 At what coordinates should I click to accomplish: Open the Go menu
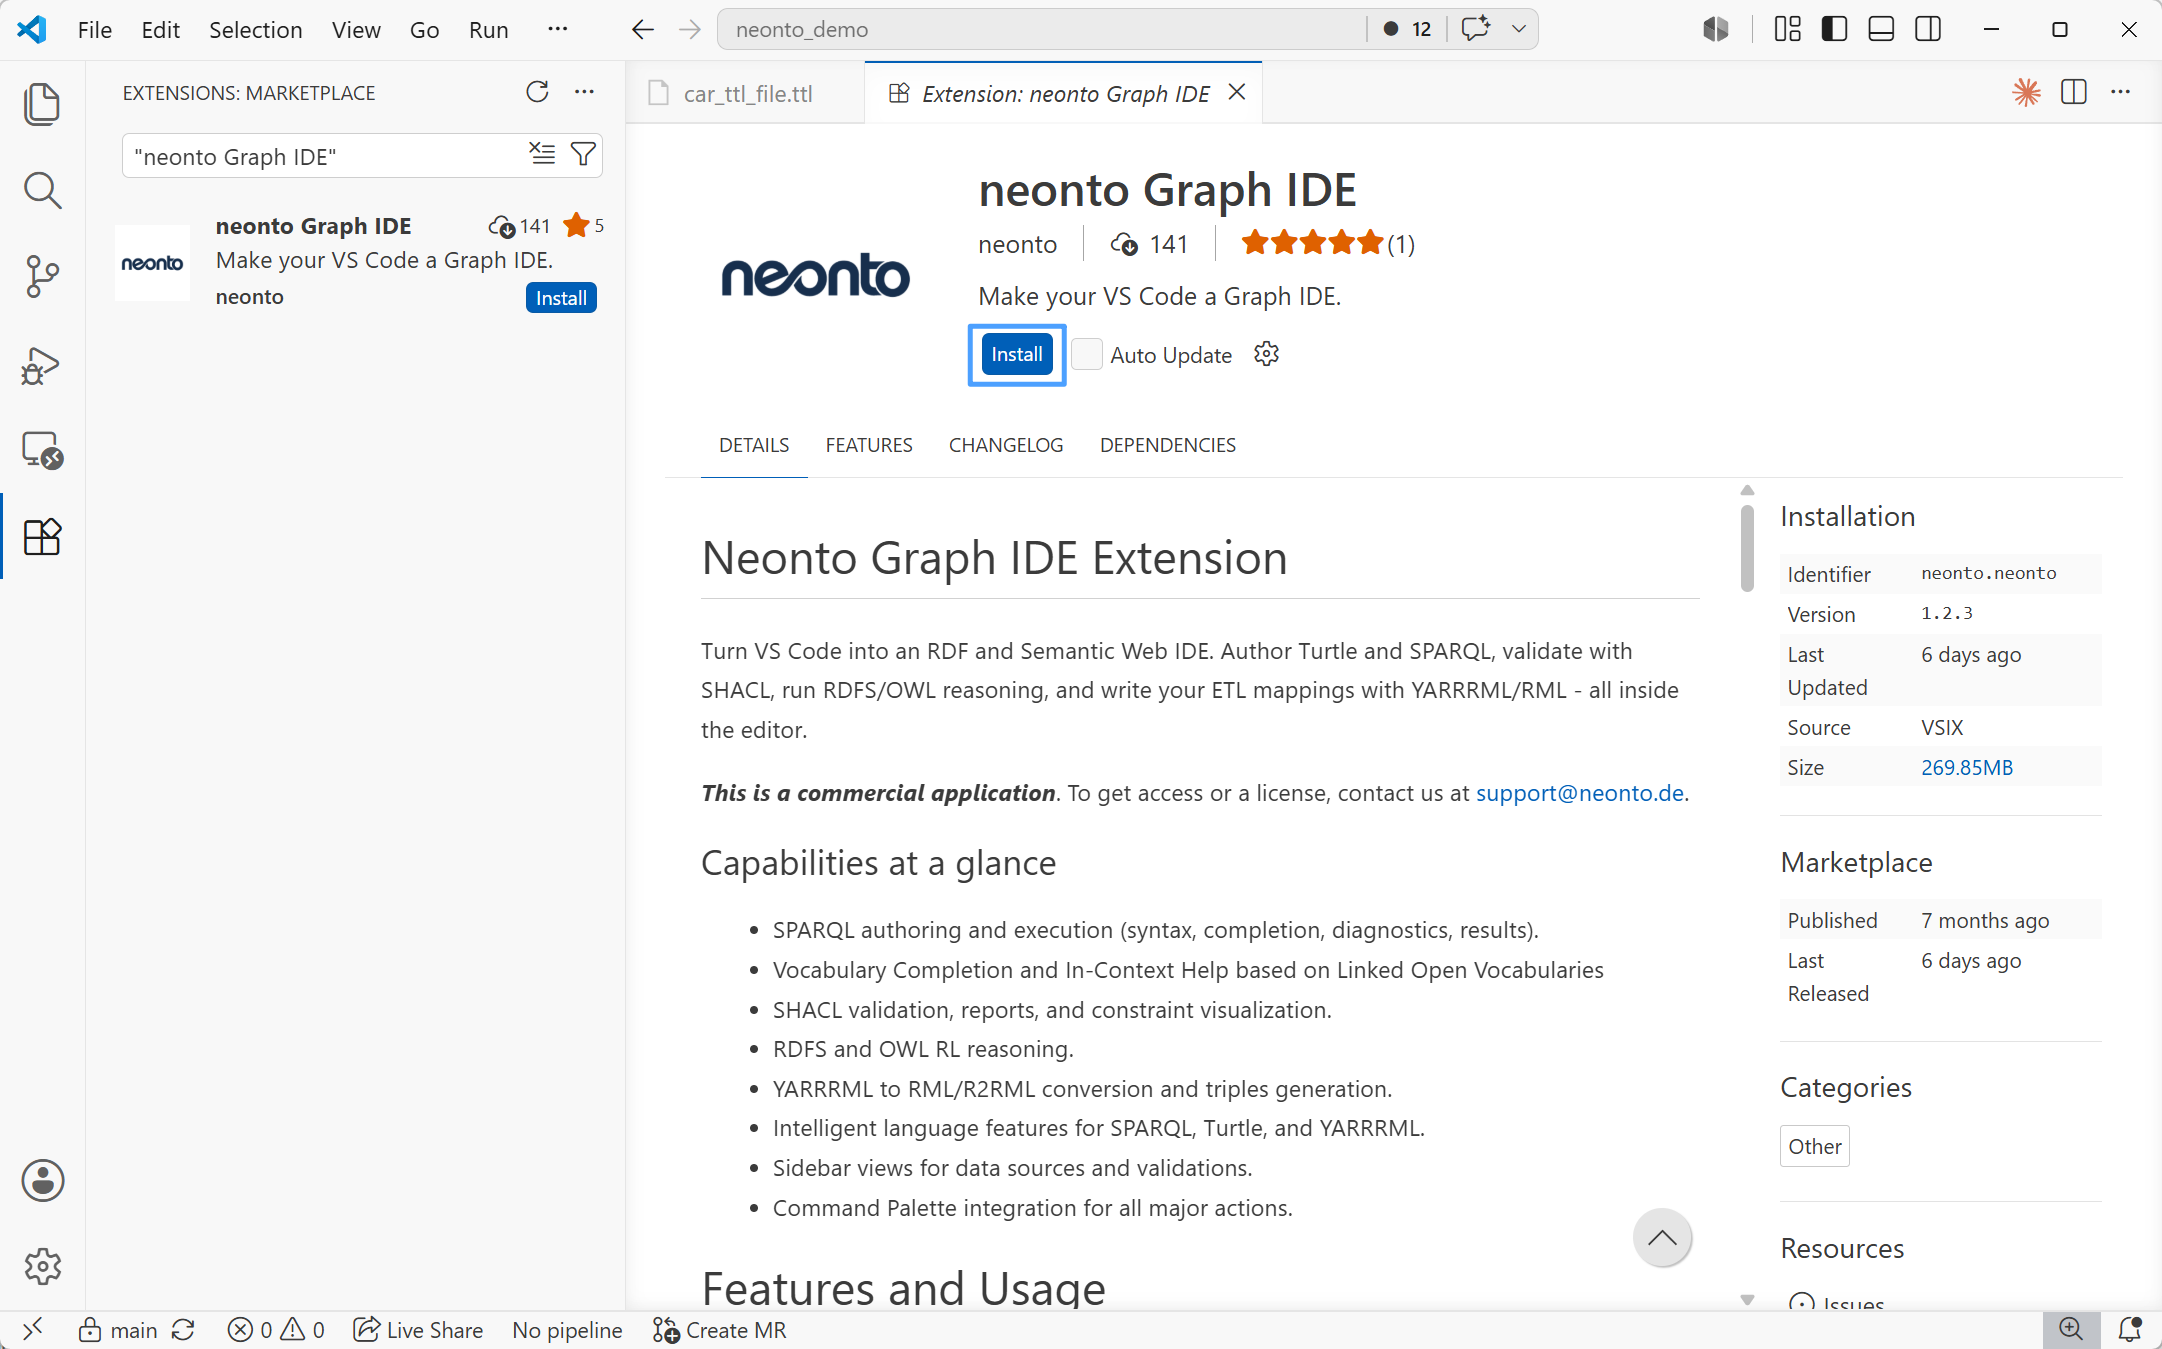coord(424,30)
